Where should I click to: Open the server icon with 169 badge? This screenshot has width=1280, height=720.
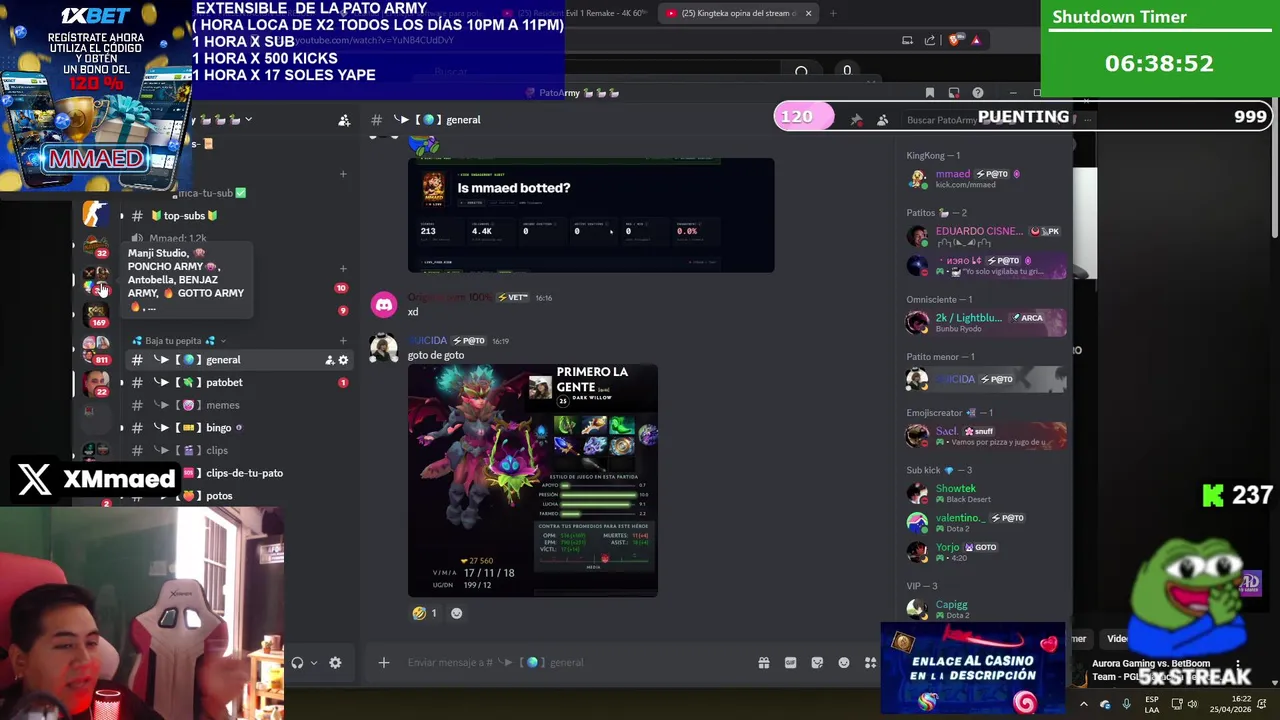(x=97, y=316)
